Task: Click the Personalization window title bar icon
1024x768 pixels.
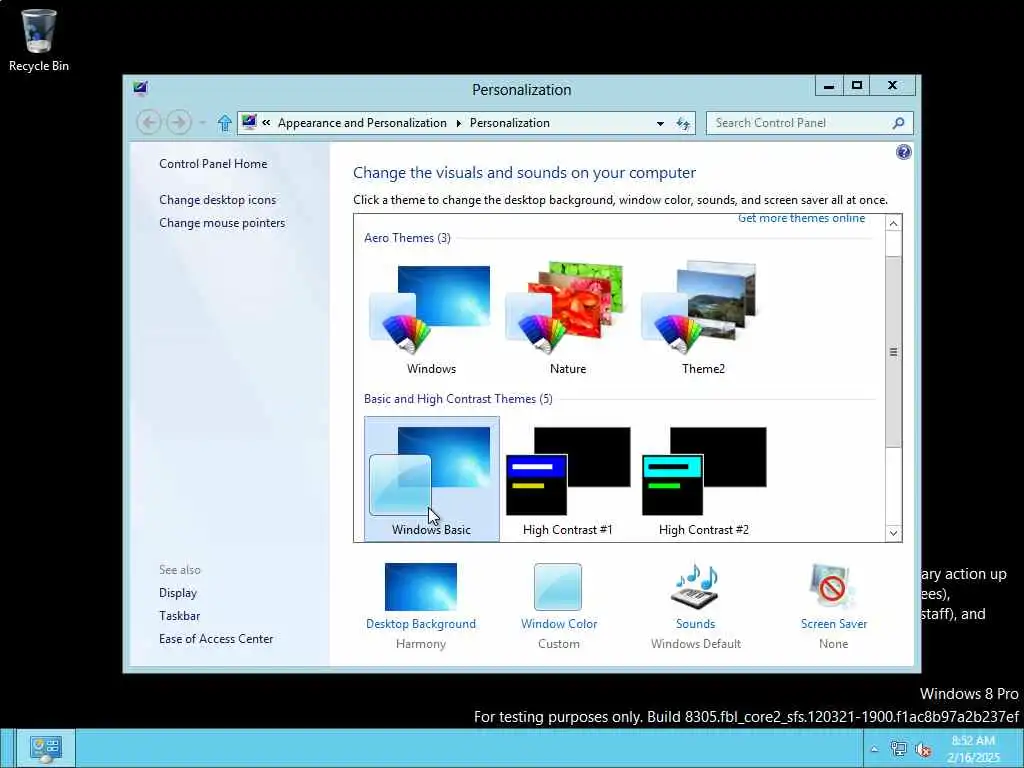Action: click(x=140, y=88)
